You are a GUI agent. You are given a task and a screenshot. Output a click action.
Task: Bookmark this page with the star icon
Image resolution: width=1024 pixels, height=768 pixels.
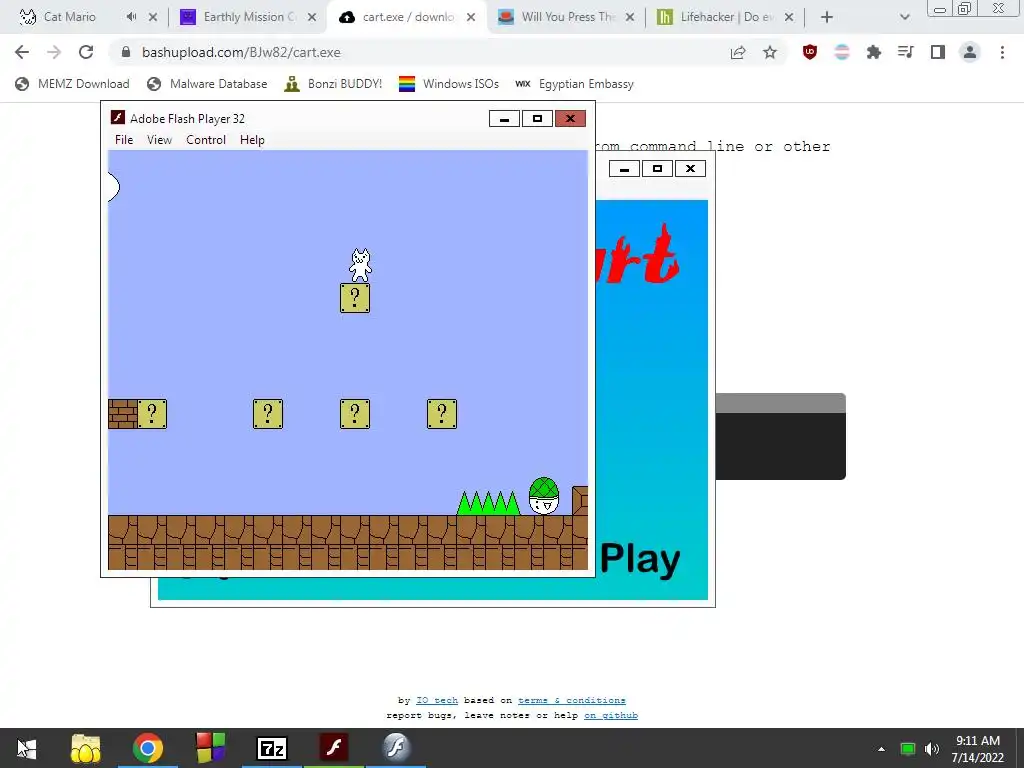770,52
